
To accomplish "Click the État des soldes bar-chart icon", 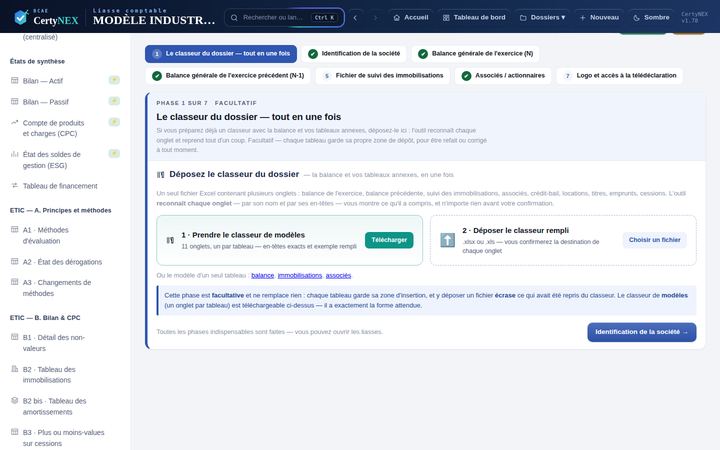I will point(15,154).
